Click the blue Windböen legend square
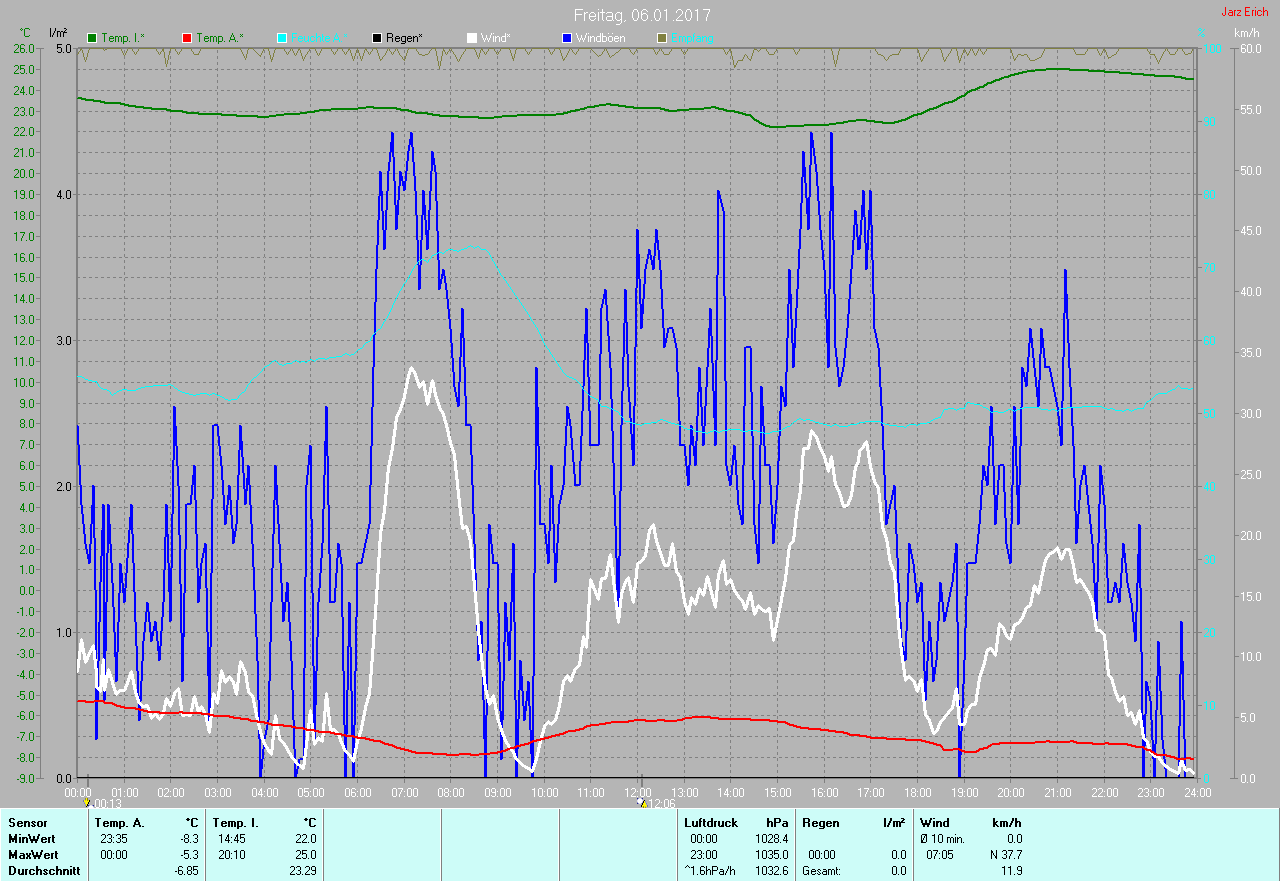The height and width of the screenshot is (881, 1280). (566, 38)
